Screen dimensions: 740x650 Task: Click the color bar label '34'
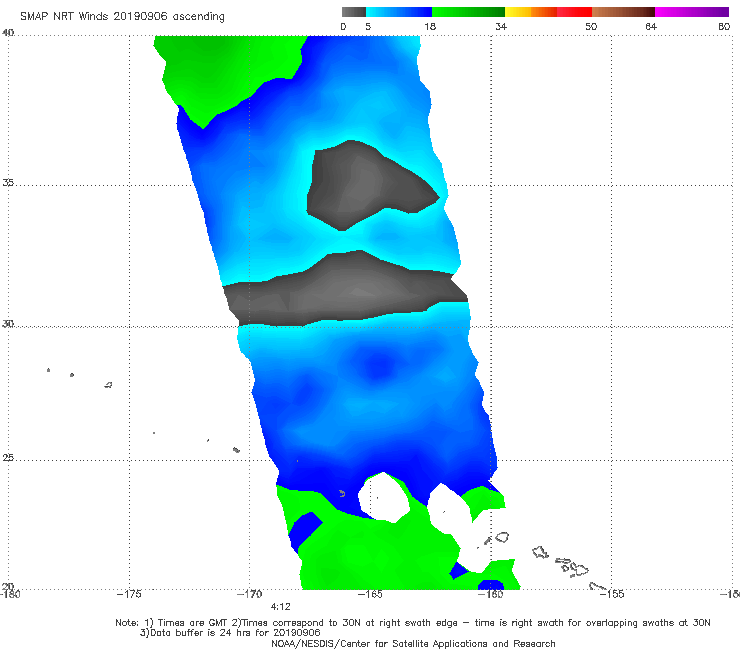coord(501,26)
